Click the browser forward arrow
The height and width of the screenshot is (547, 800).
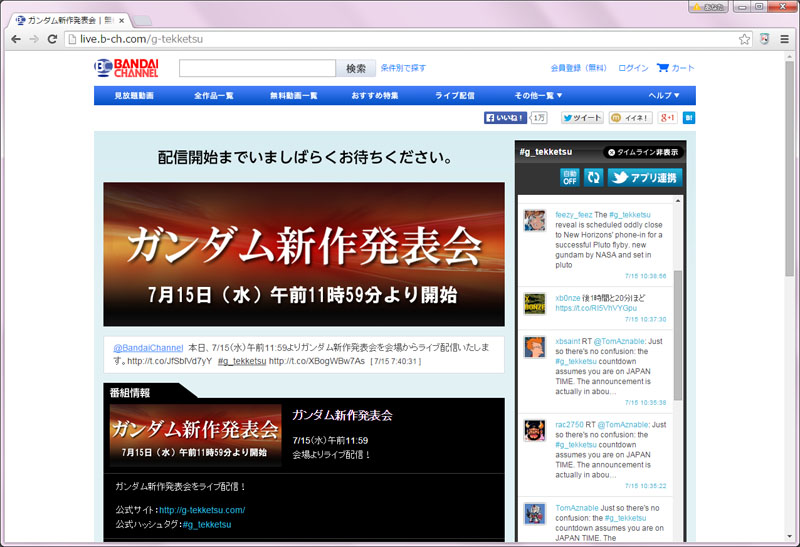click(x=34, y=39)
